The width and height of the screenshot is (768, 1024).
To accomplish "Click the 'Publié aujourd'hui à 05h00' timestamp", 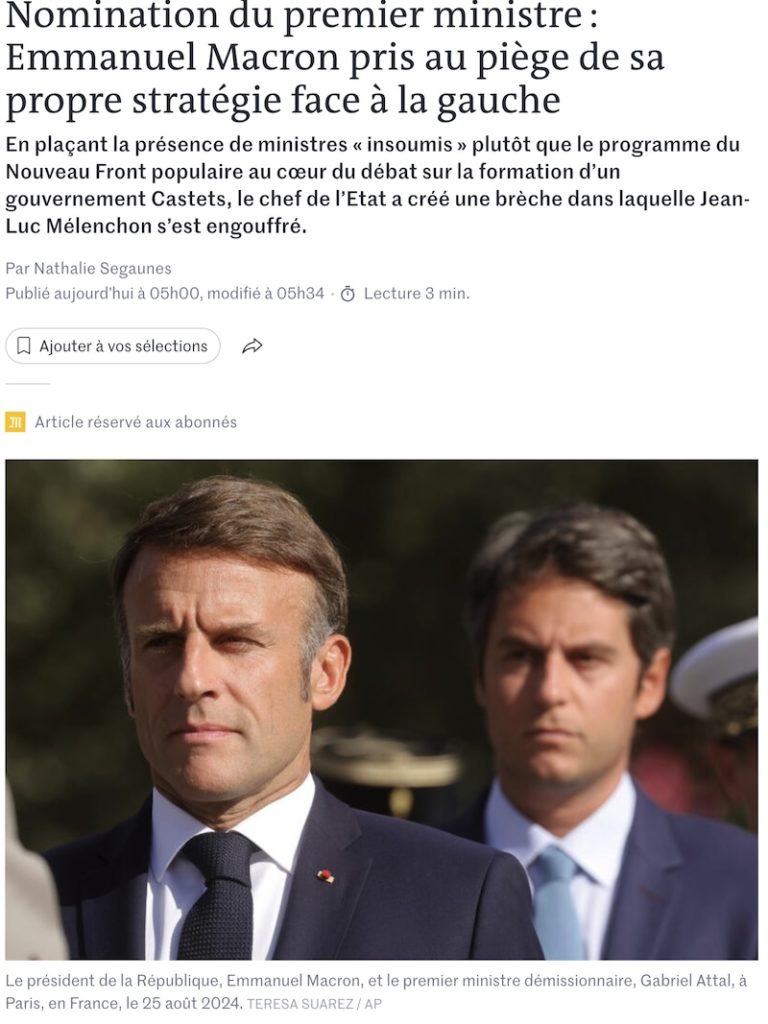I will click(x=103, y=294).
